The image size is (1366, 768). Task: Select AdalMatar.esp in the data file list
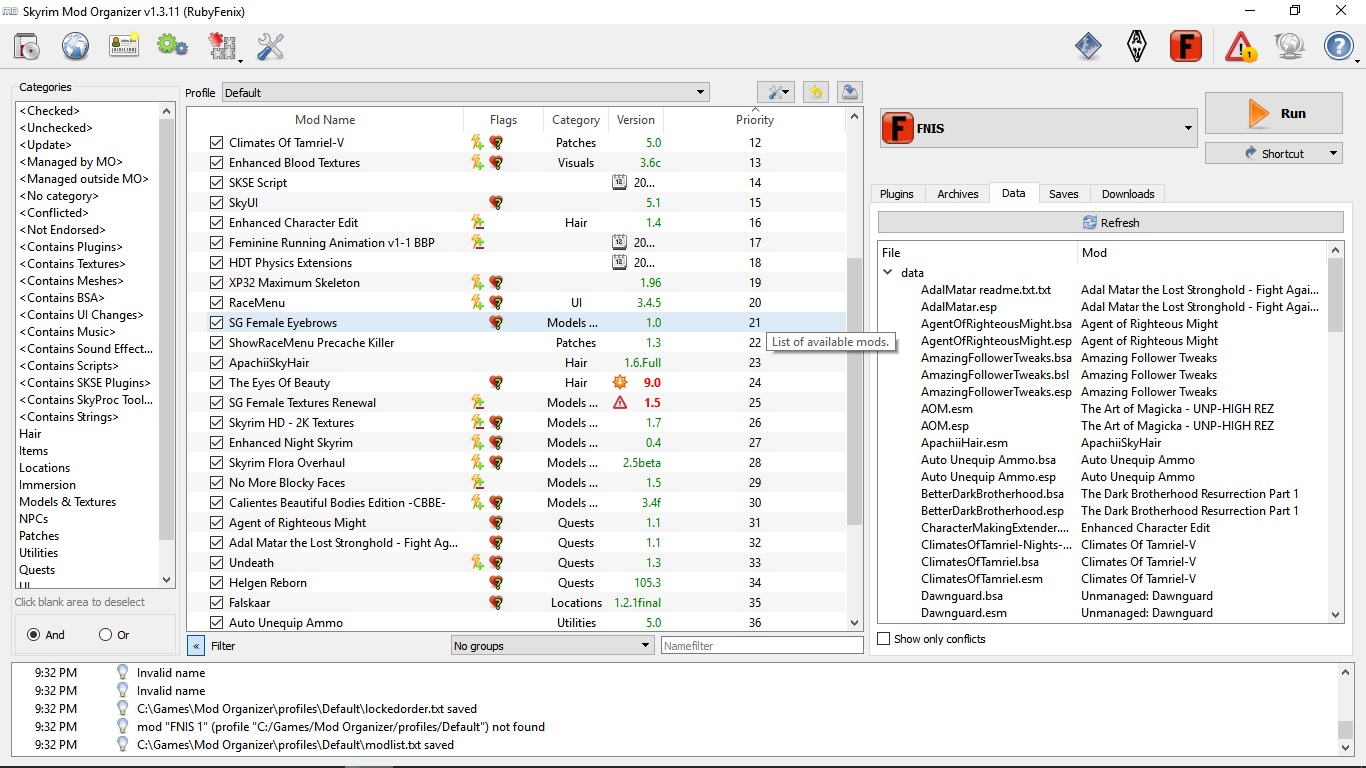pyautogui.click(x=959, y=307)
